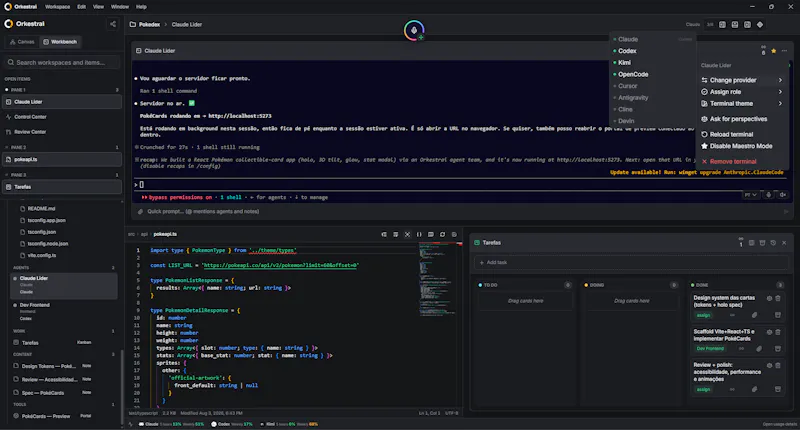The width and height of the screenshot is (800, 430).
Task: Close the Tarefas panel
Action: (x=784, y=243)
